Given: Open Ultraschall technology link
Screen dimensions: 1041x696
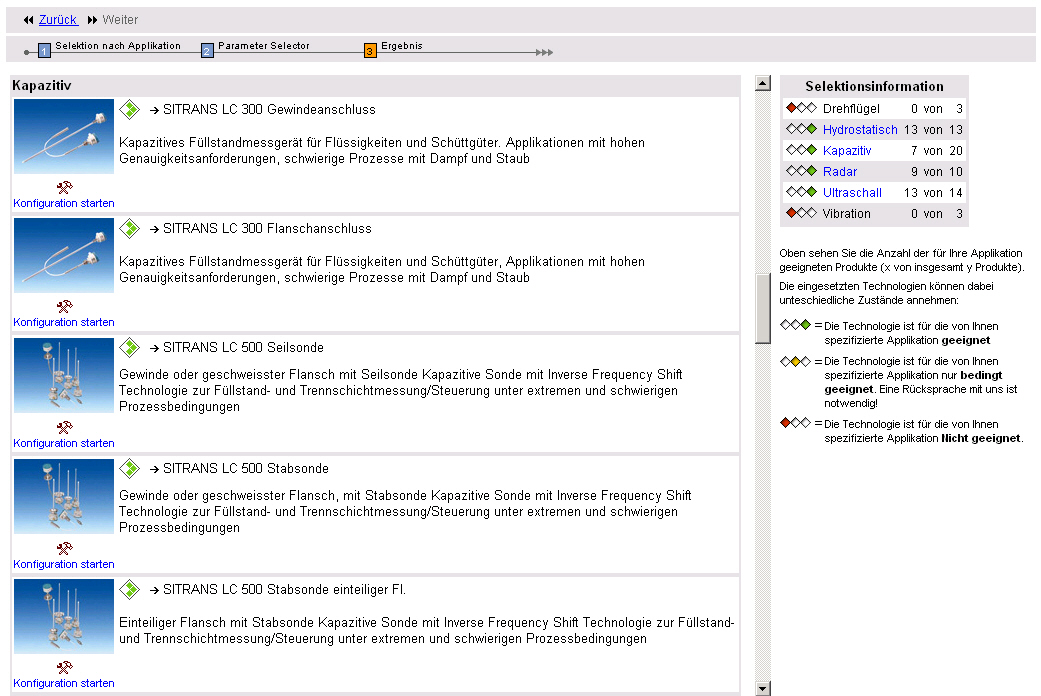Looking at the screenshot, I should pyautogui.click(x=852, y=193).
